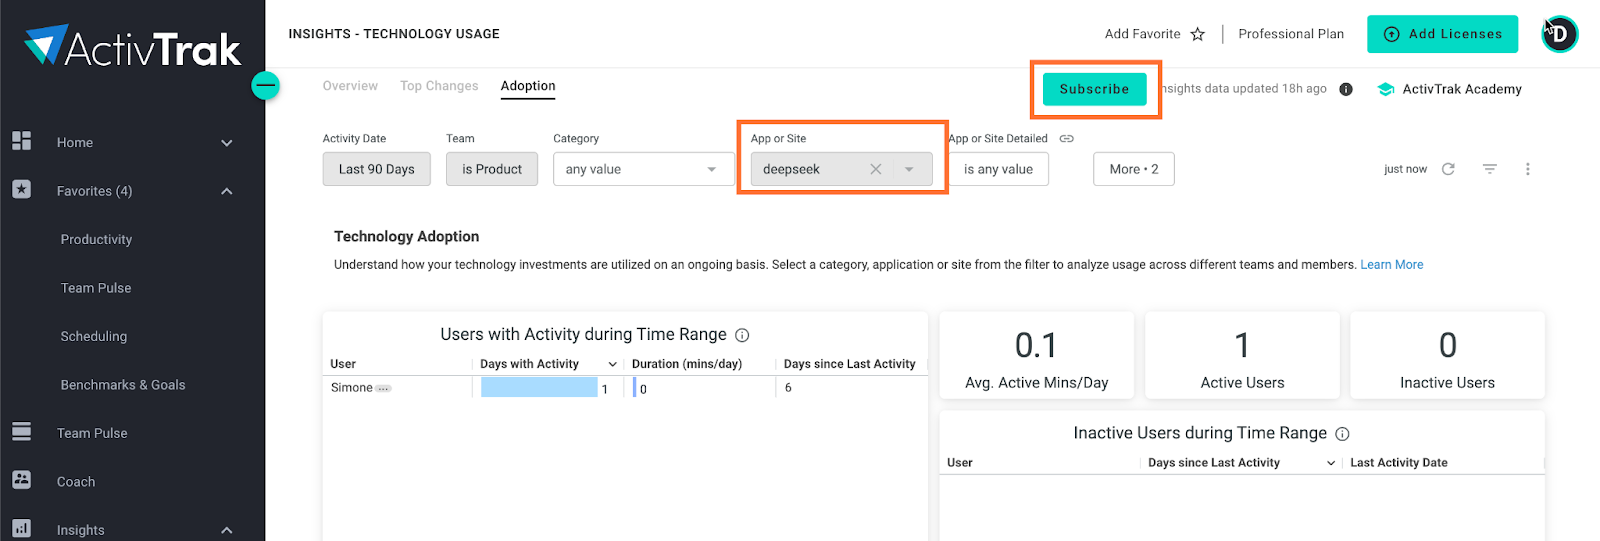The image size is (1600, 541).
Task: Click the Coach sidebar icon
Action: pyautogui.click(x=21, y=480)
